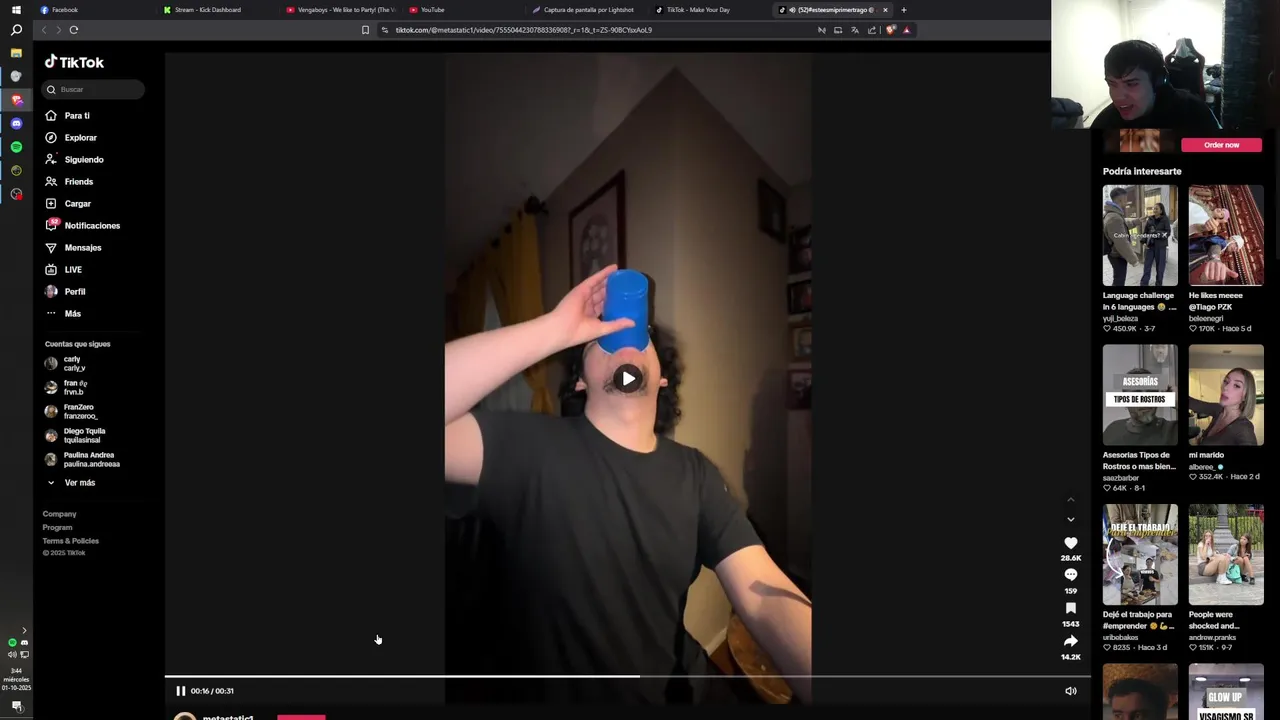Open the mi marido suggested video

point(1226,395)
